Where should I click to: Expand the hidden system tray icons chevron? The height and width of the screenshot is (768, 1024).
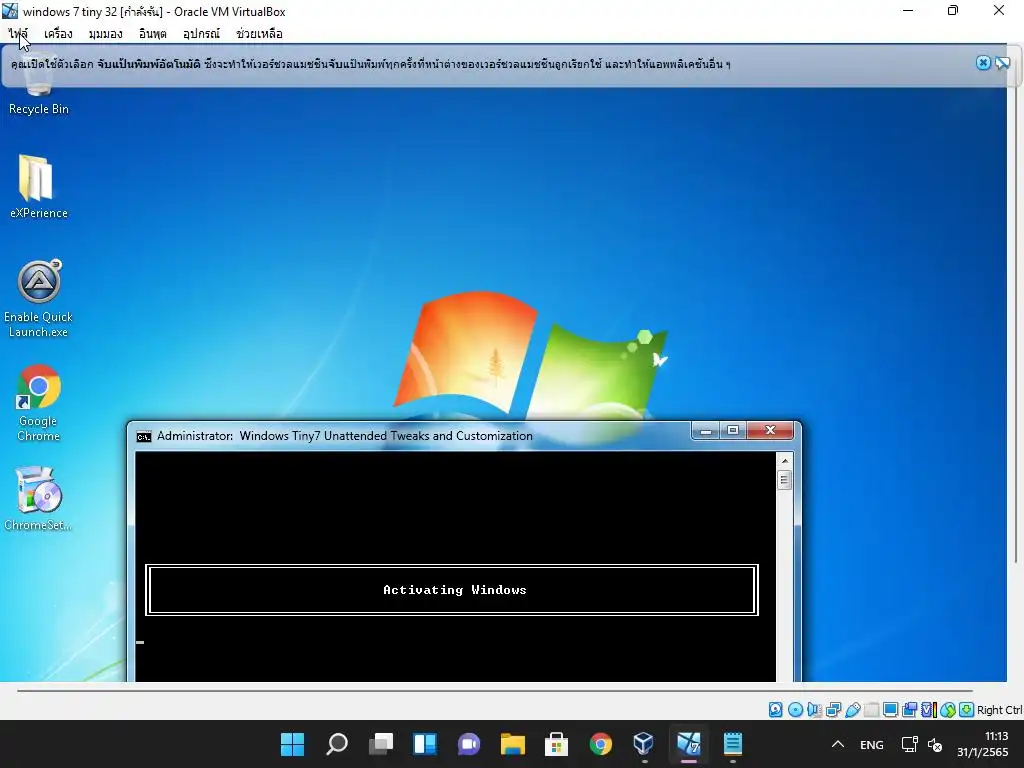pos(838,744)
